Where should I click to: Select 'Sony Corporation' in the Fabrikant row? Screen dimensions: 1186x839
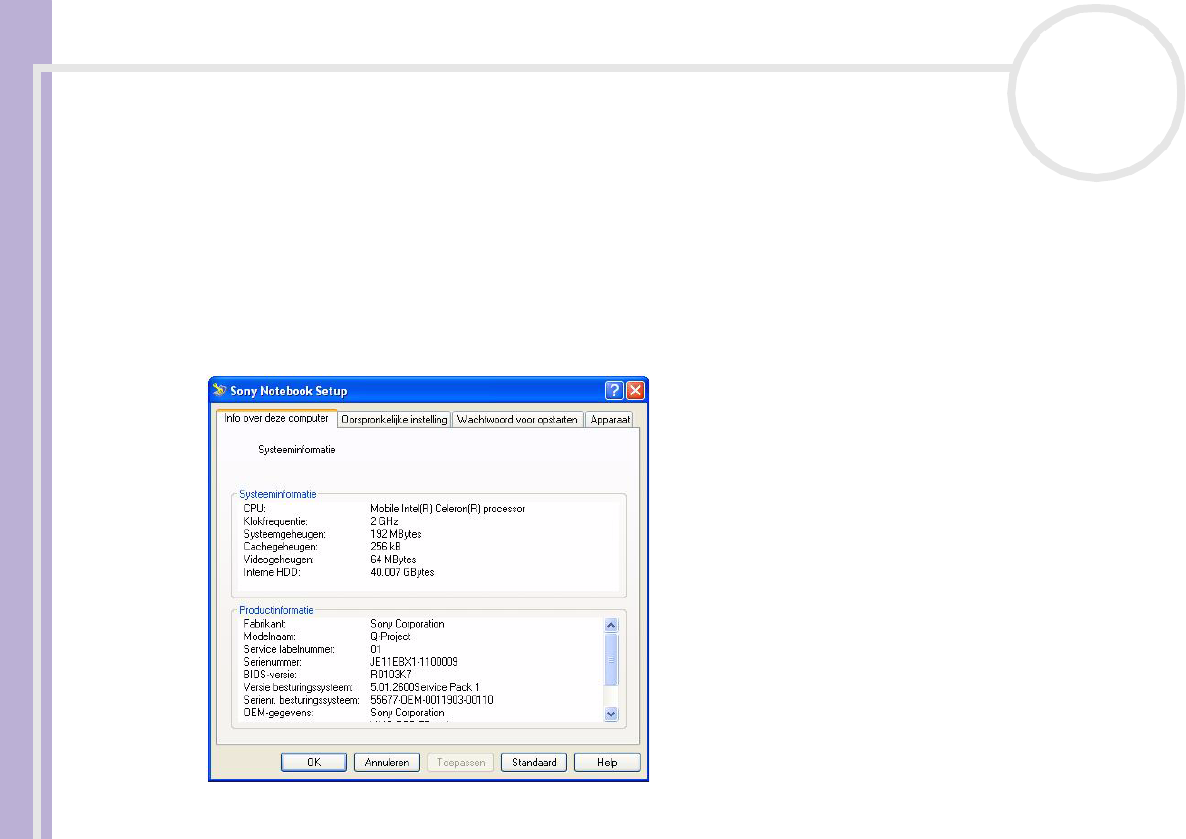click(x=407, y=624)
